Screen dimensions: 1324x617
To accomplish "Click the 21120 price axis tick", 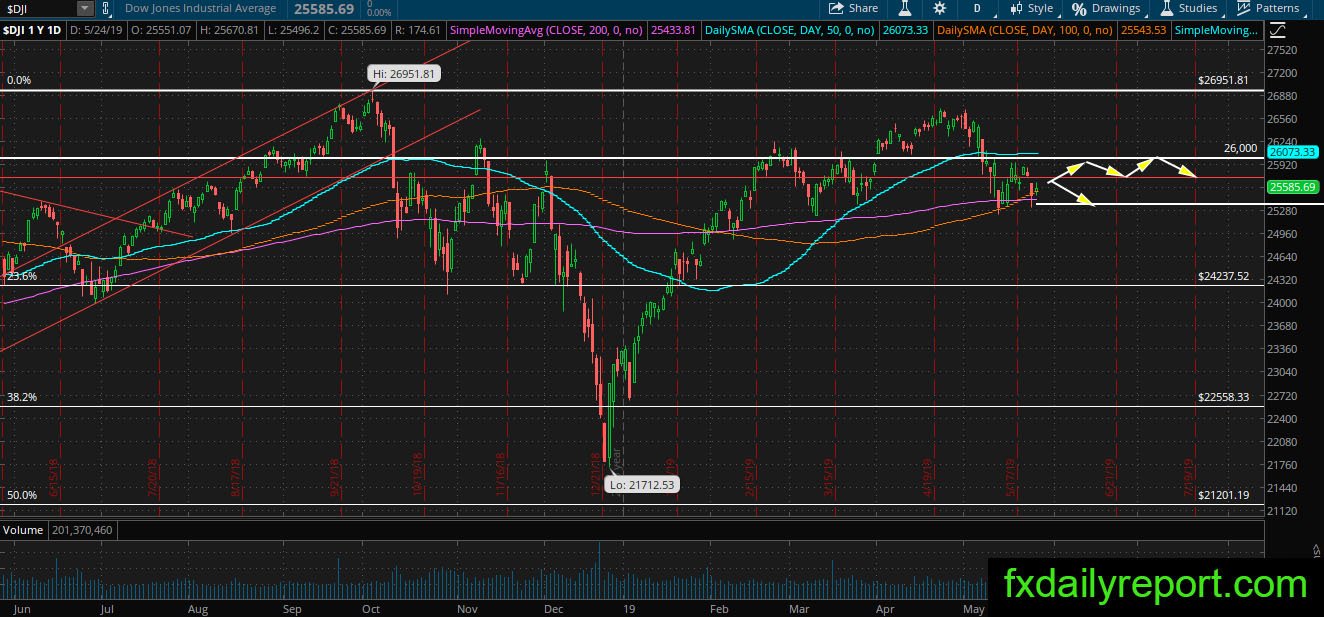I will [1281, 511].
